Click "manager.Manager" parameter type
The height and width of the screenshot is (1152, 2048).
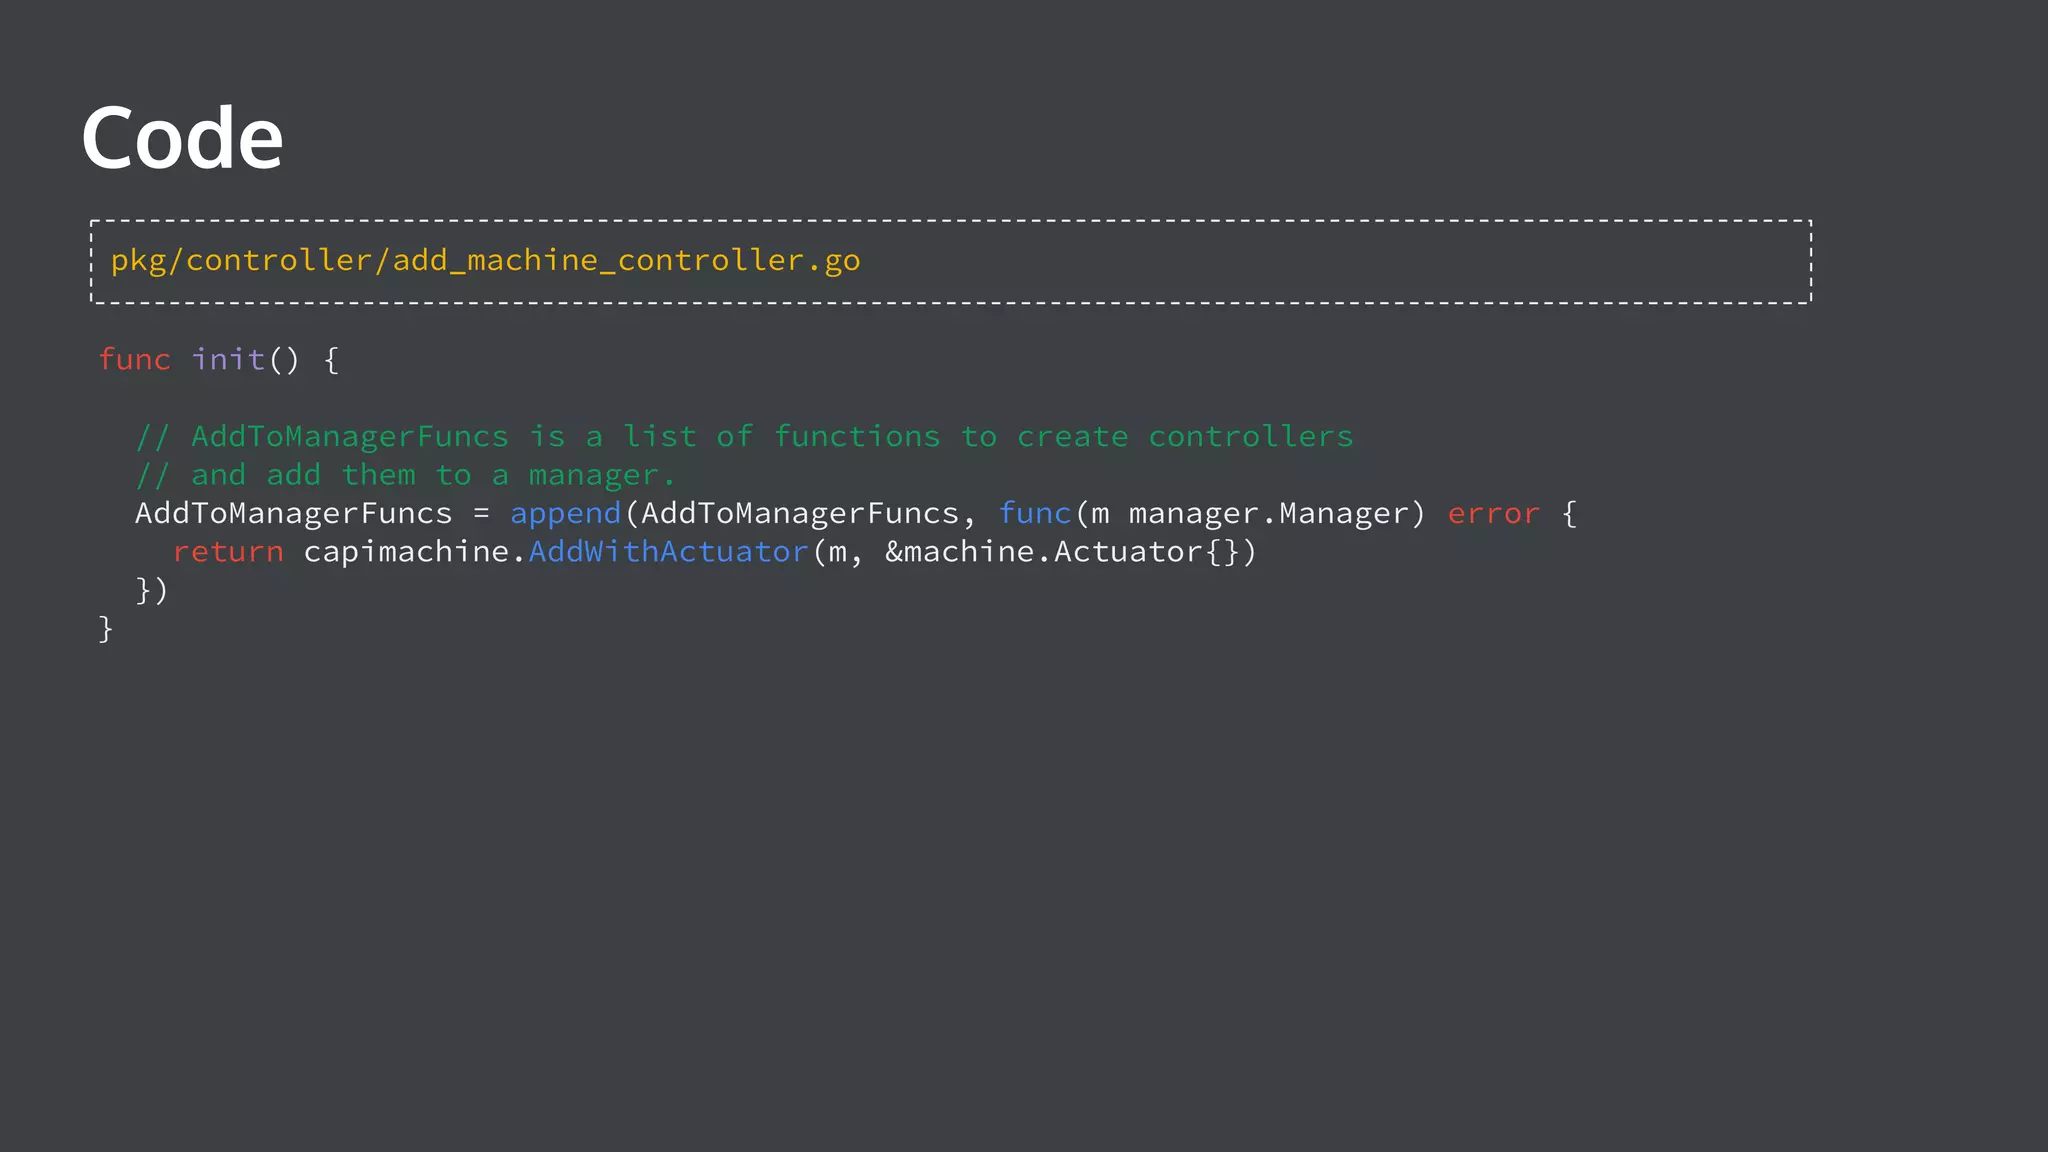(1267, 513)
